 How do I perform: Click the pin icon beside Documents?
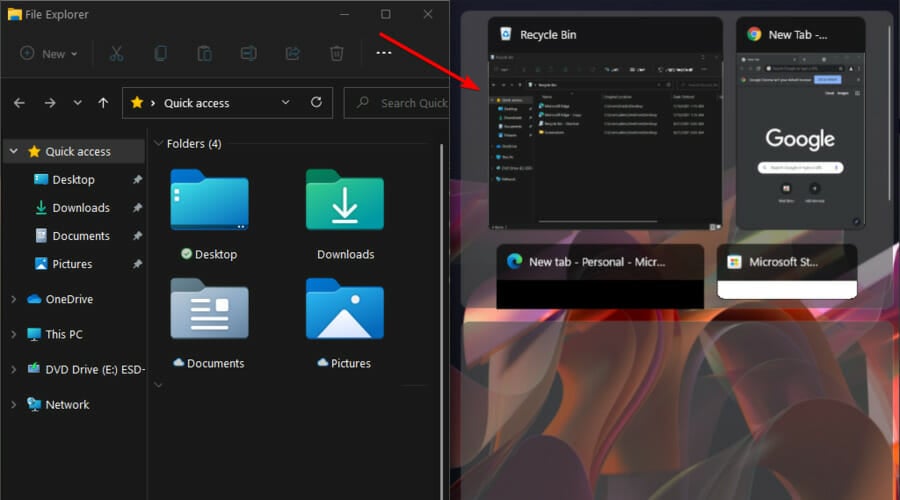tap(137, 236)
